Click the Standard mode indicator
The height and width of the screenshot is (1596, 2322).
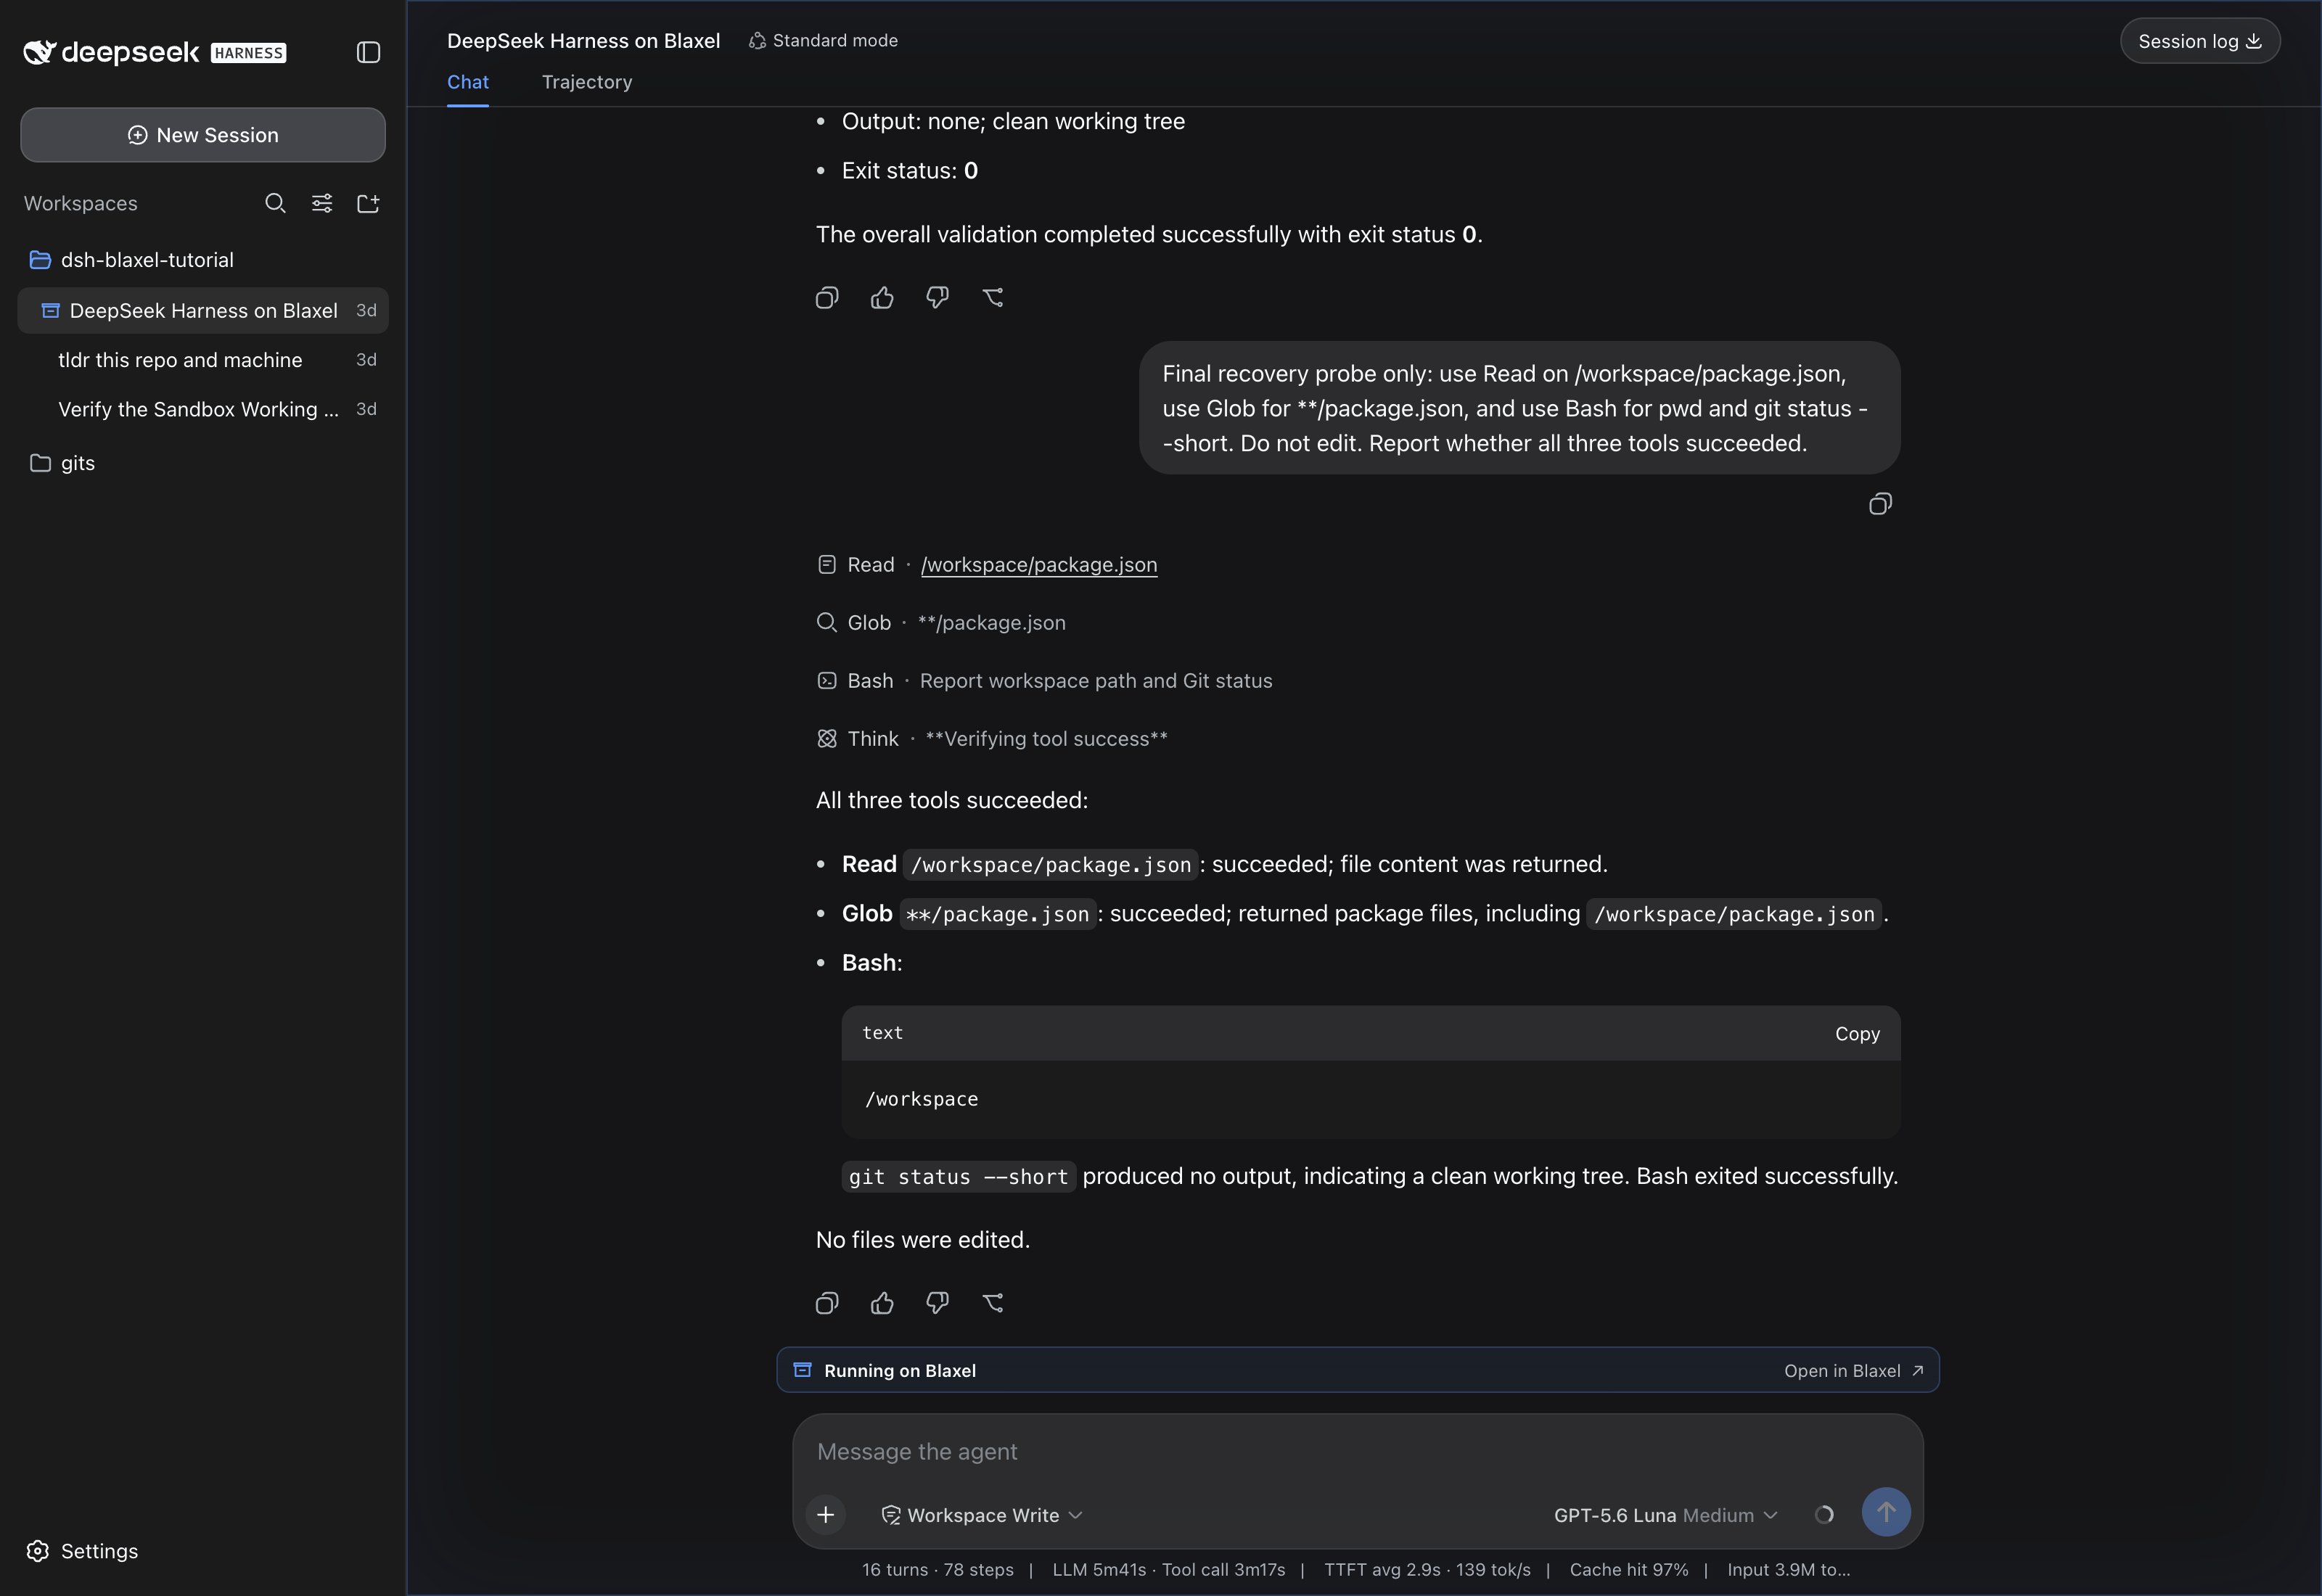(823, 41)
